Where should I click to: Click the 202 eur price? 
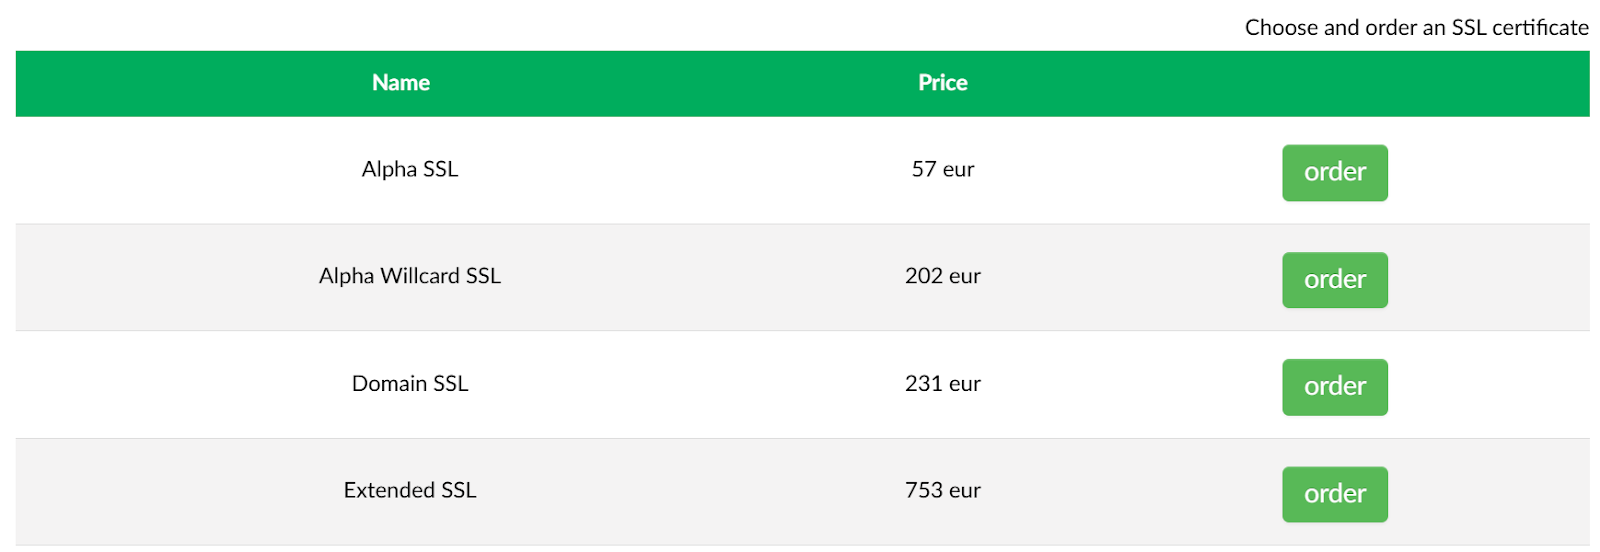(942, 276)
